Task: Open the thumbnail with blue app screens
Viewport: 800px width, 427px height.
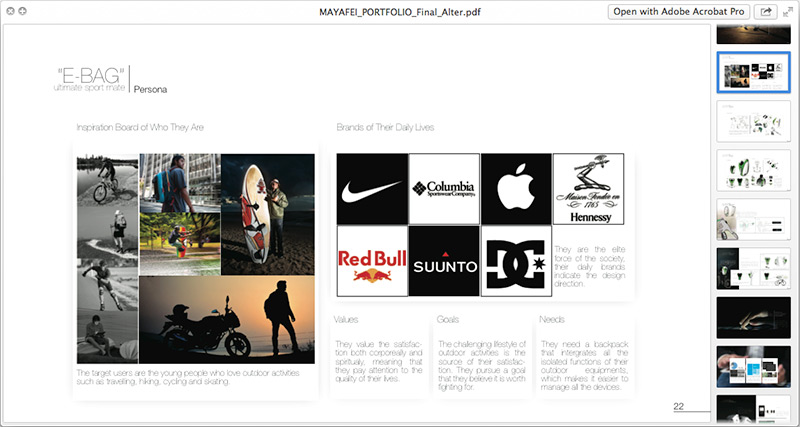Action: click(753, 367)
